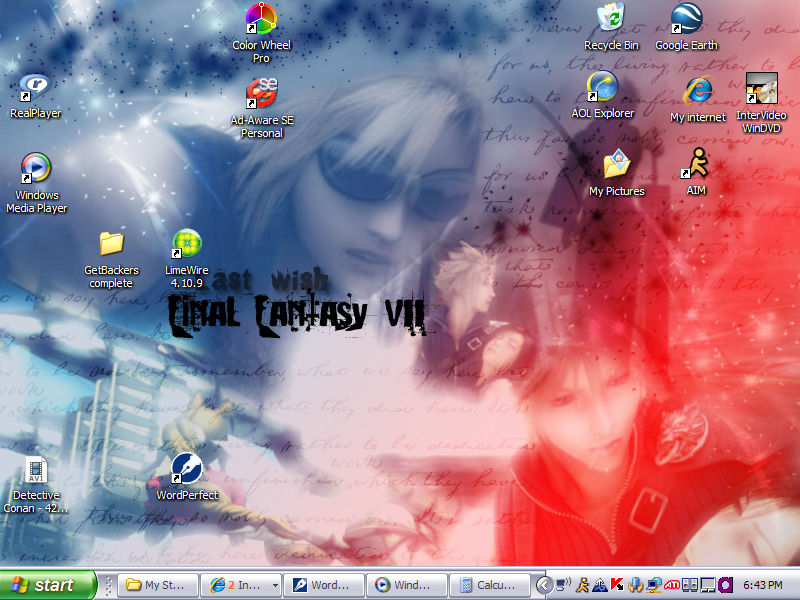The height and width of the screenshot is (600, 800).
Task: Open WordPerfect from the desktop
Action: point(186,465)
